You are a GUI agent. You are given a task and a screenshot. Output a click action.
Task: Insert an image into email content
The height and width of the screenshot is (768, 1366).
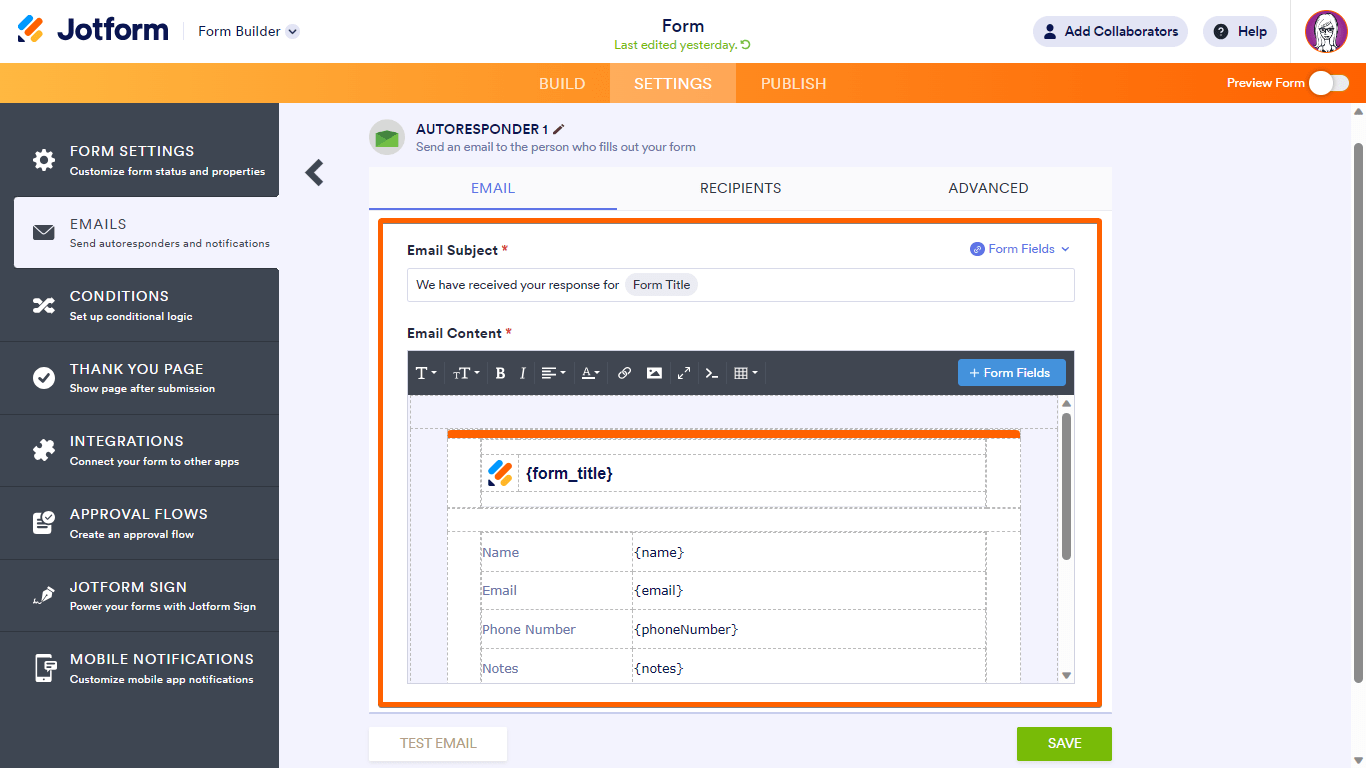[654, 373]
